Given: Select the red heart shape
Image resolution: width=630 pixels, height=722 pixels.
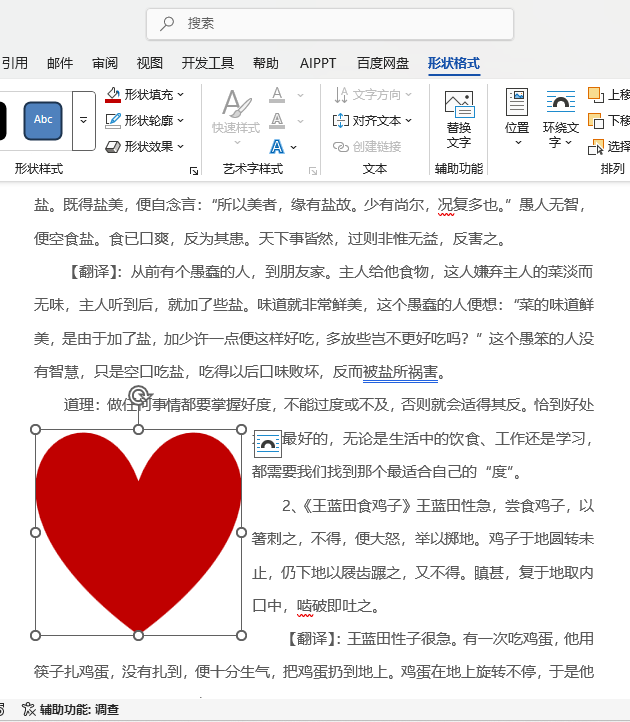Looking at the screenshot, I should 138,532.
